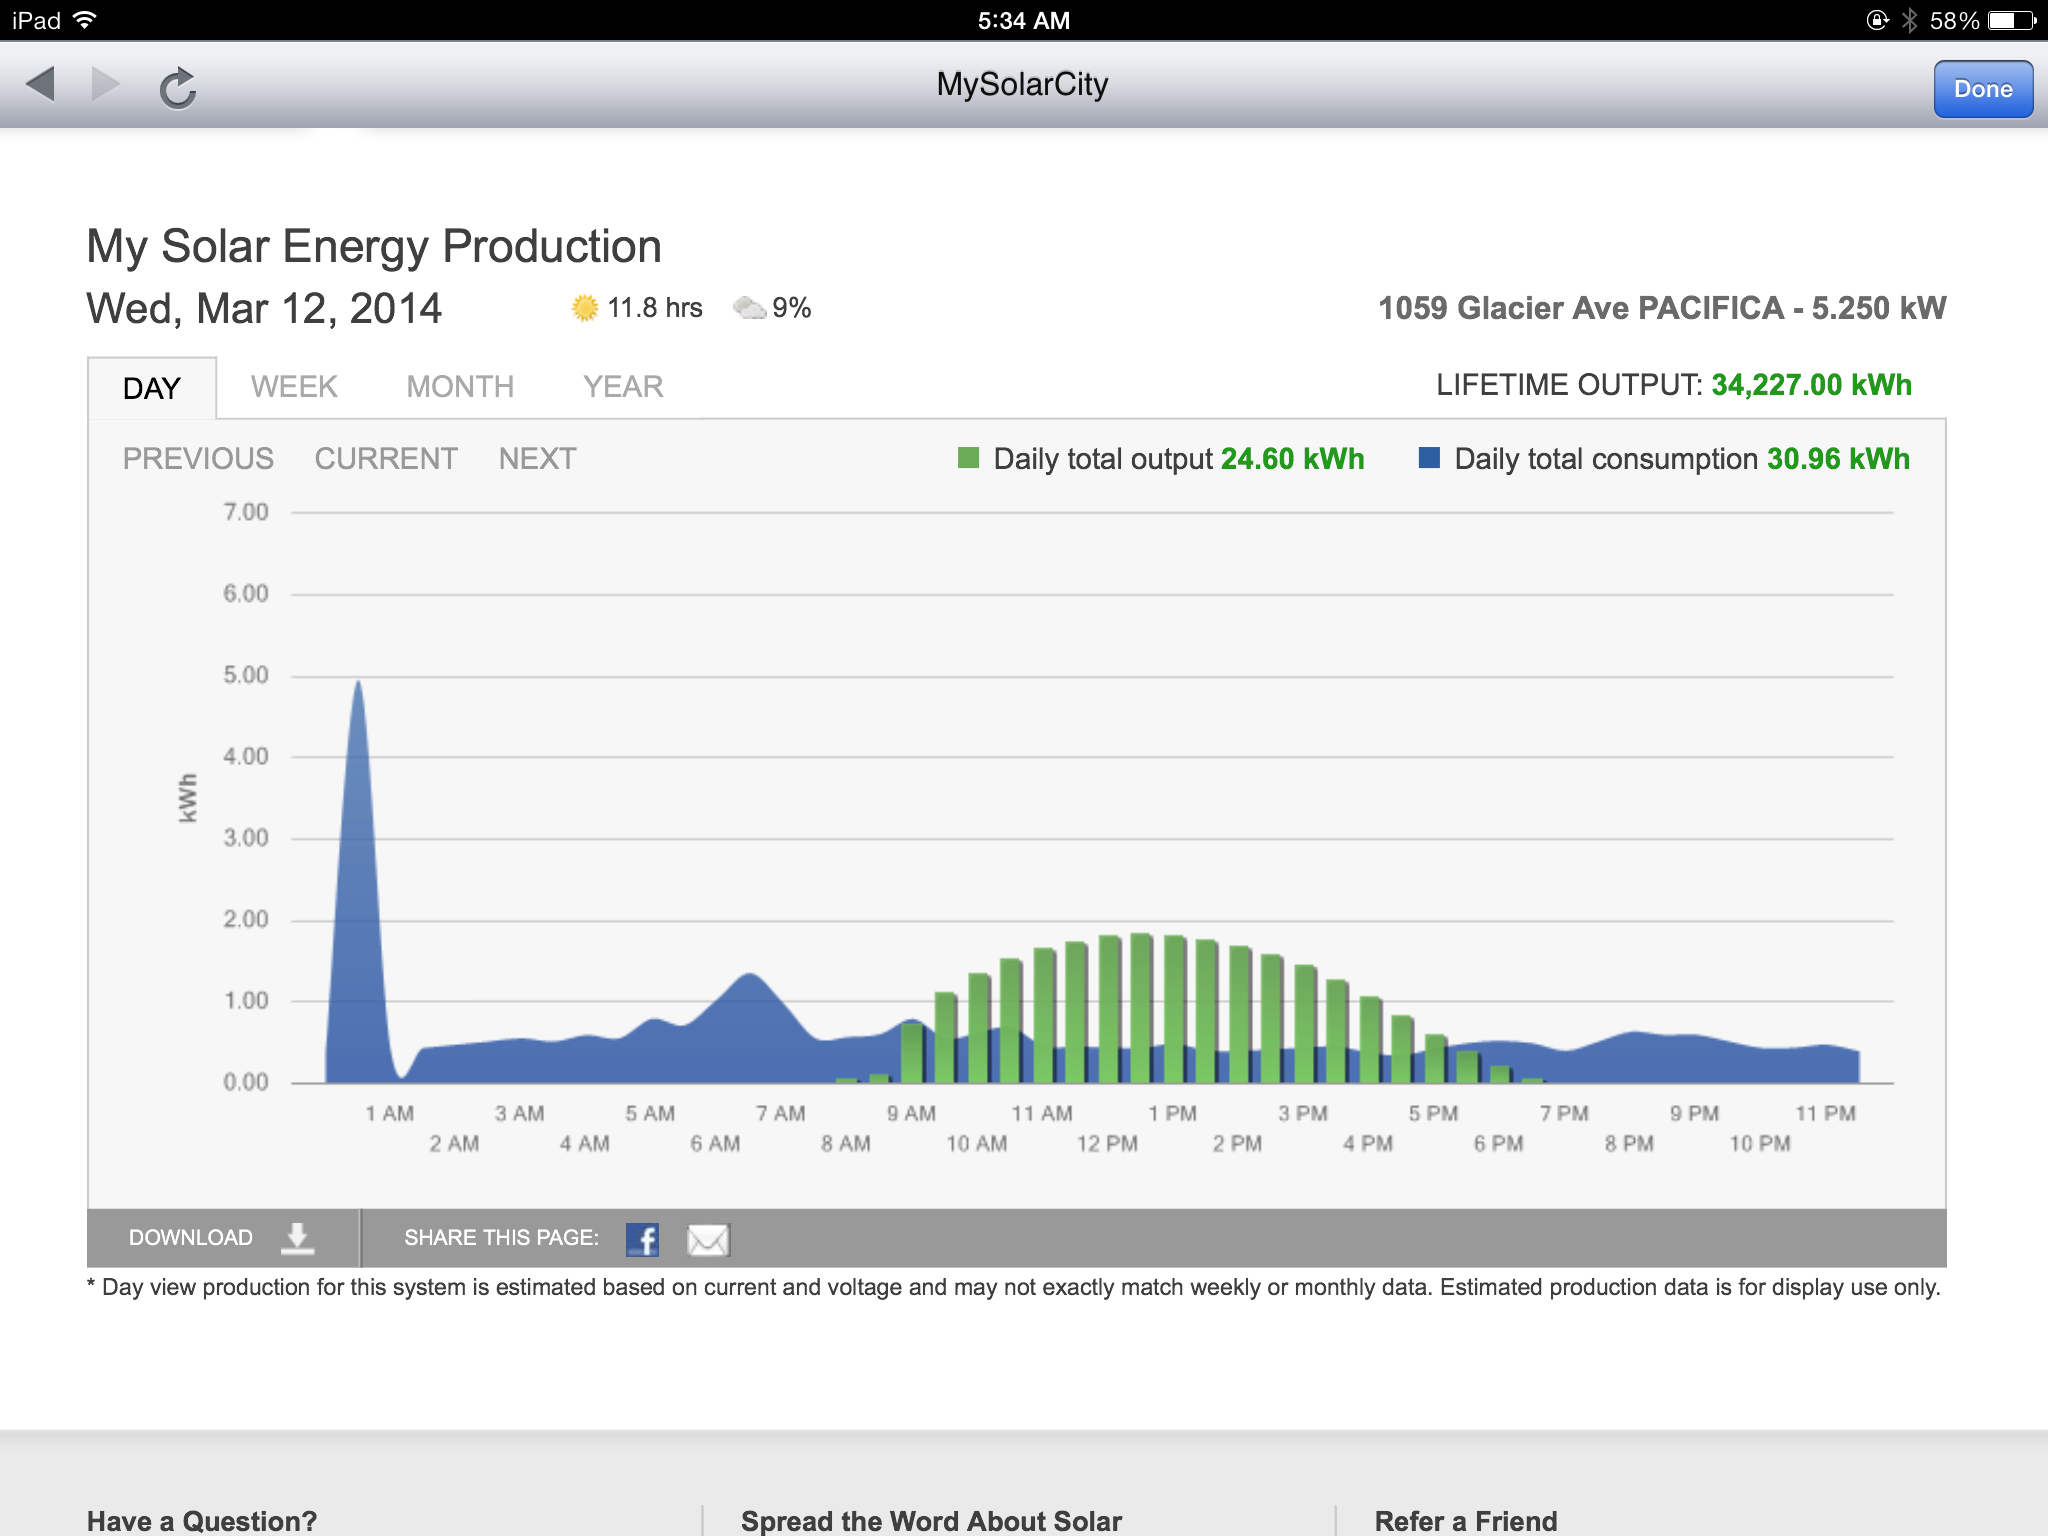Click the DOWNLOAD label
Viewport: 2048px width, 1536px height.
coord(191,1238)
